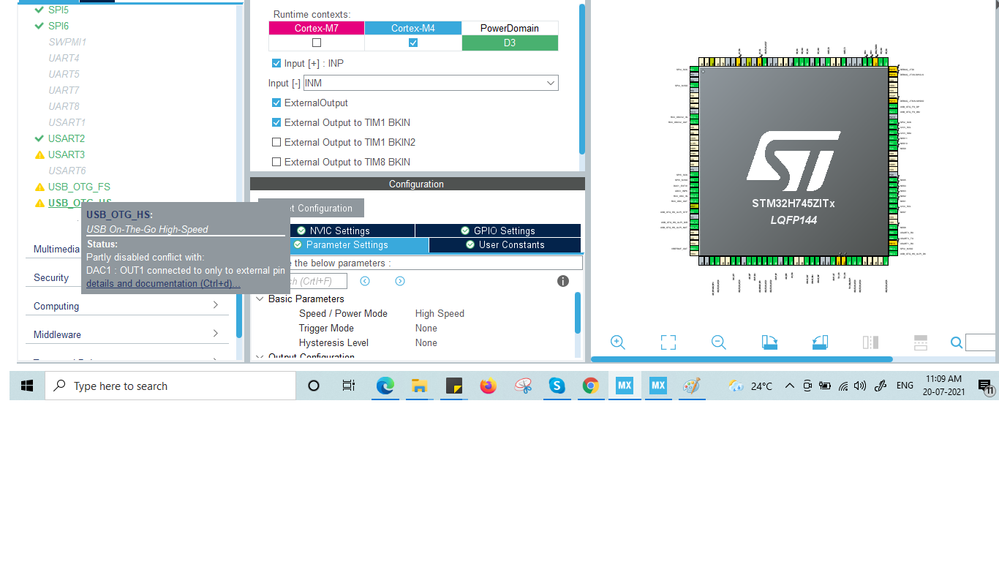Screen dimensions: 999x562
Task: Uncheck External Output to TIM1 BKIN
Action: tap(276, 122)
